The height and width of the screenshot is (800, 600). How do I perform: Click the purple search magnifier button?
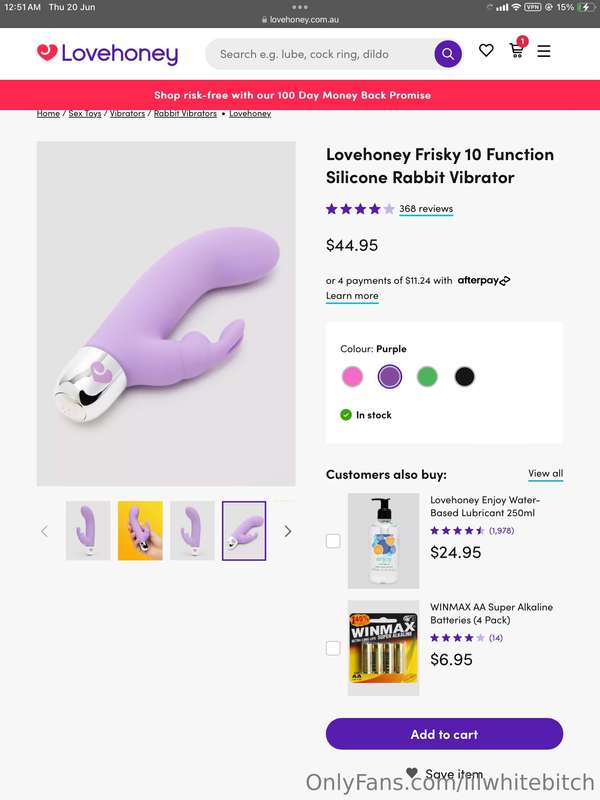click(x=448, y=54)
